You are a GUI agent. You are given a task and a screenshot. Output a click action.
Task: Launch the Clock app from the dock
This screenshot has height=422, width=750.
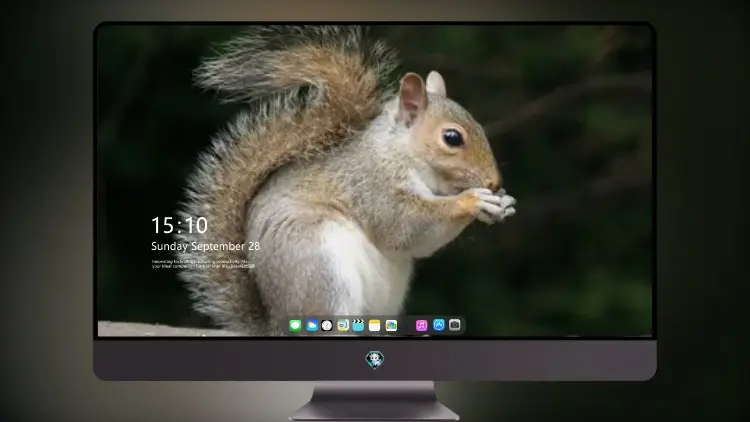[327, 325]
